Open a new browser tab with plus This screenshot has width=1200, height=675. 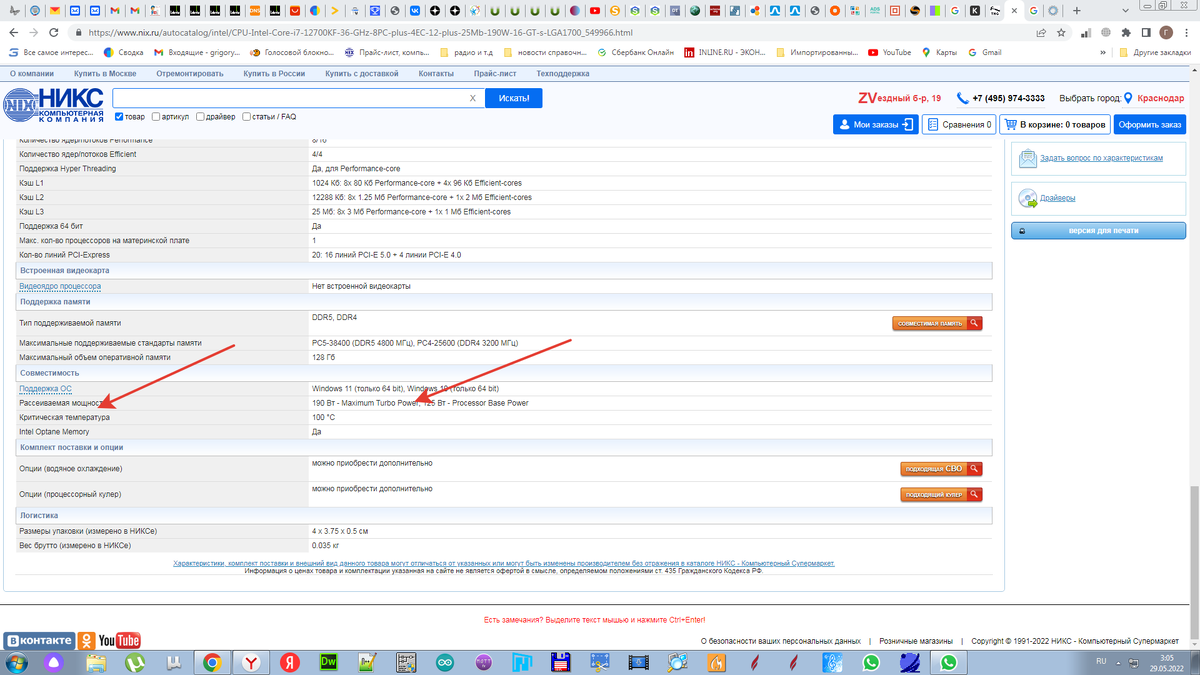tap(1076, 10)
